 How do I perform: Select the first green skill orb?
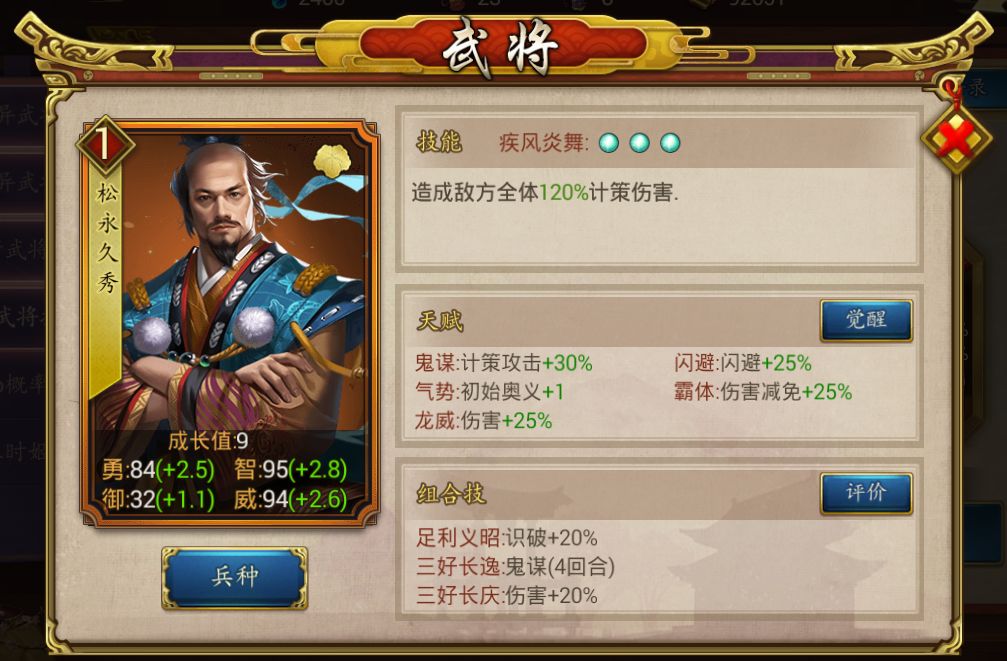609,143
